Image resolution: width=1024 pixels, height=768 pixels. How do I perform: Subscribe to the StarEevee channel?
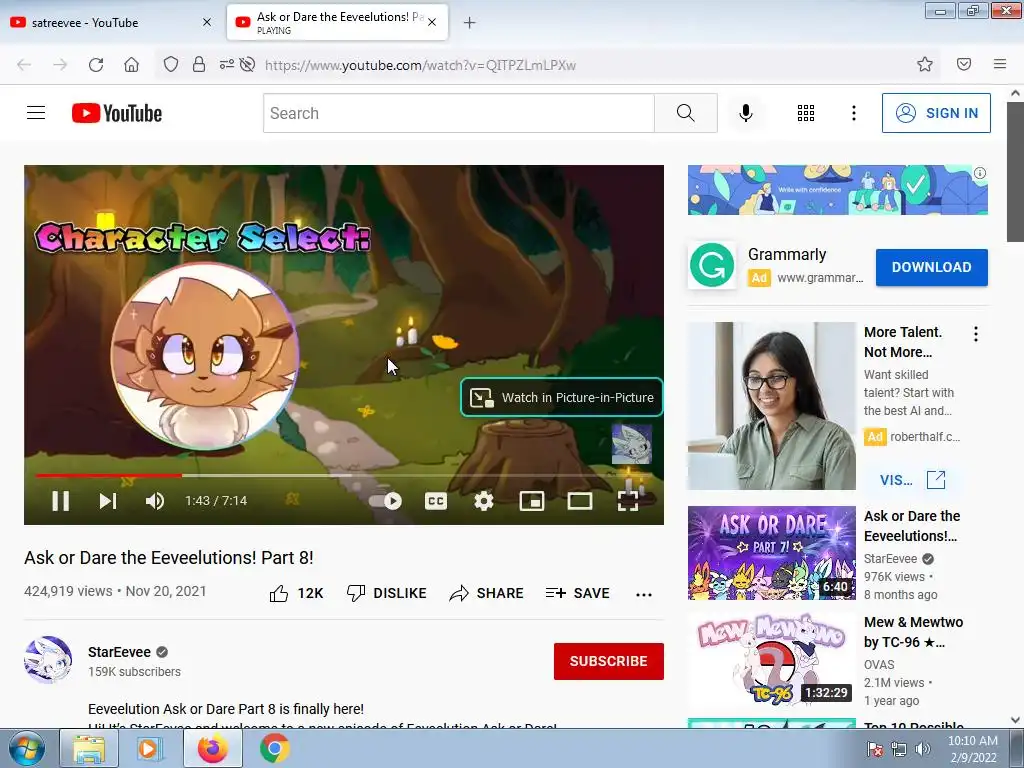coord(609,661)
